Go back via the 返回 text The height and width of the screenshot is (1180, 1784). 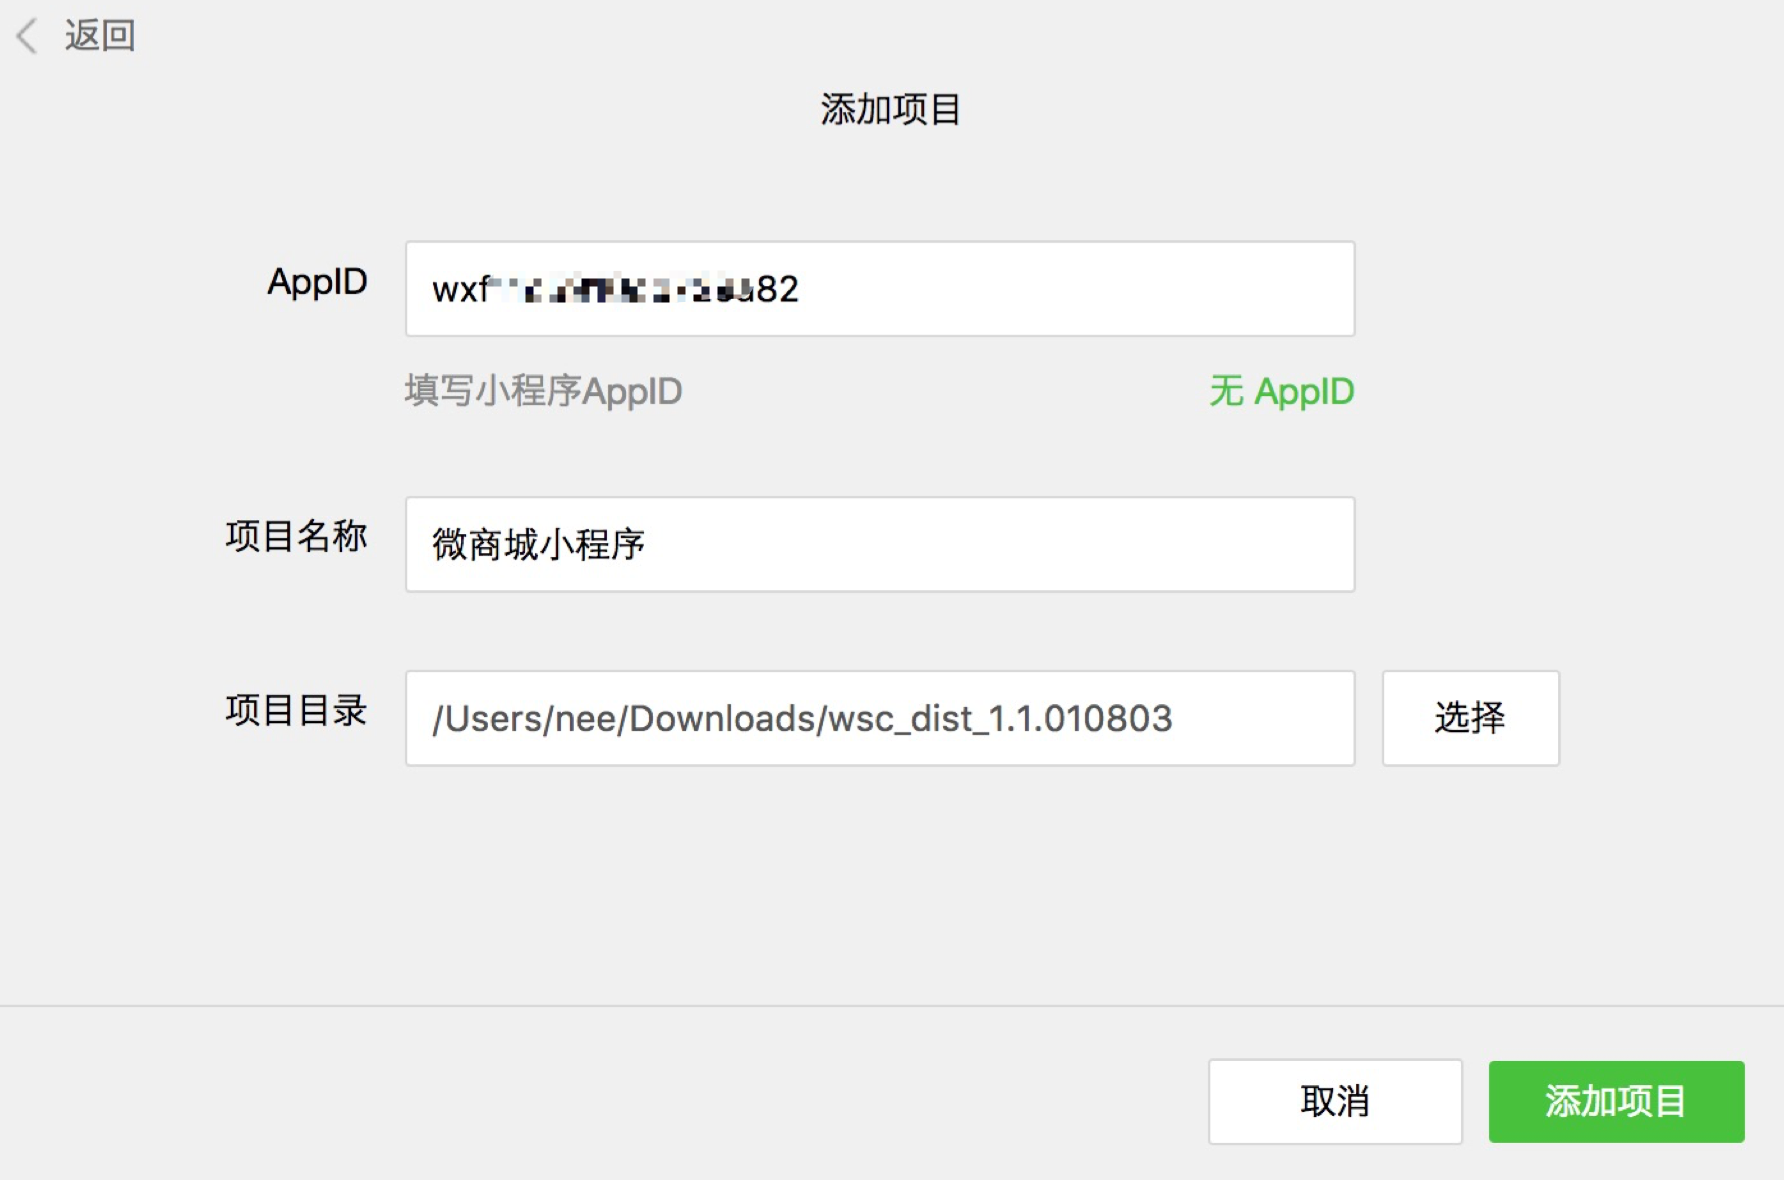pyautogui.click(x=100, y=36)
